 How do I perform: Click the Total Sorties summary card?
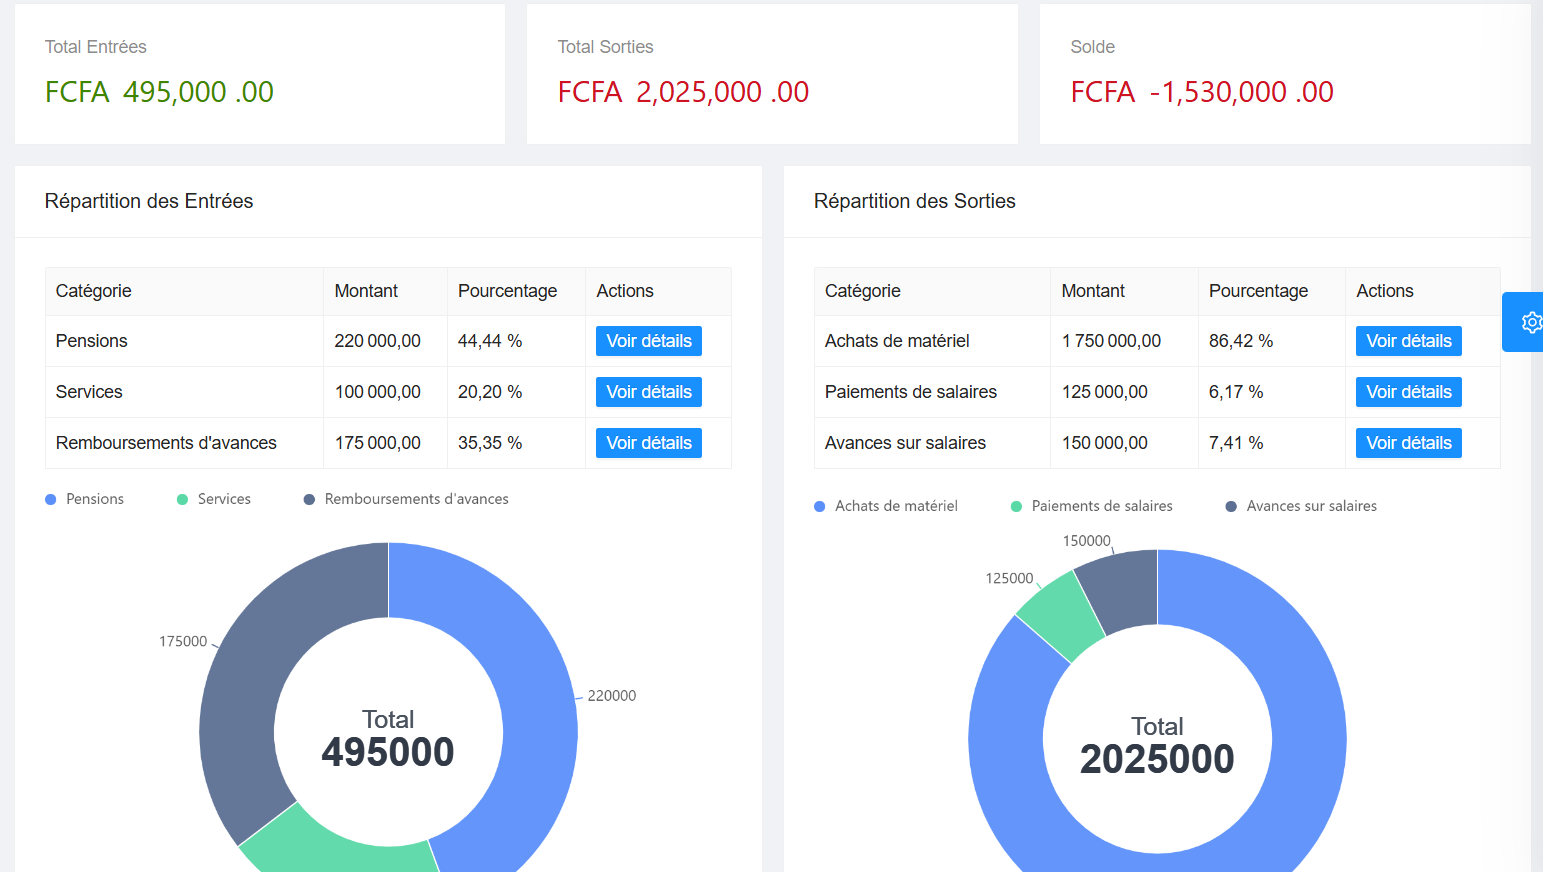(772, 74)
